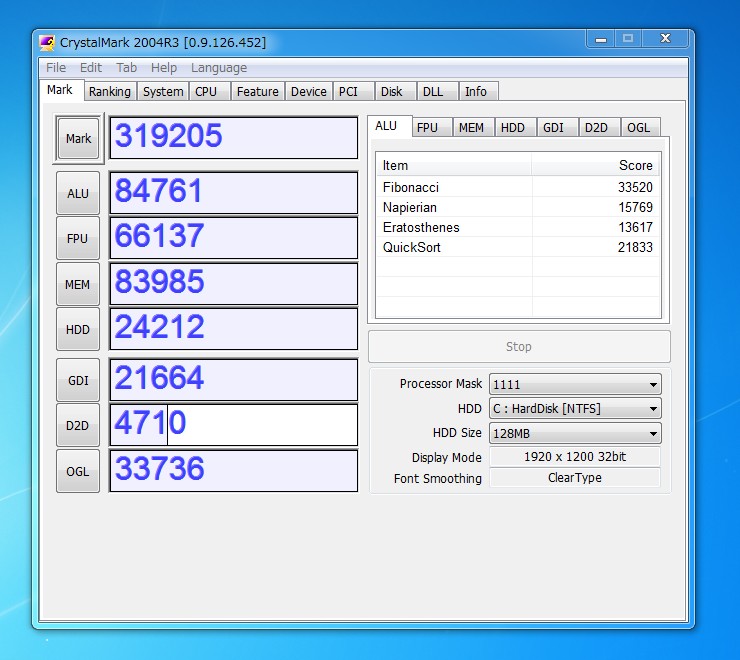740x660 pixels.
Task: Click the QuickSort score 21833
Action: (x=635, y=247)
